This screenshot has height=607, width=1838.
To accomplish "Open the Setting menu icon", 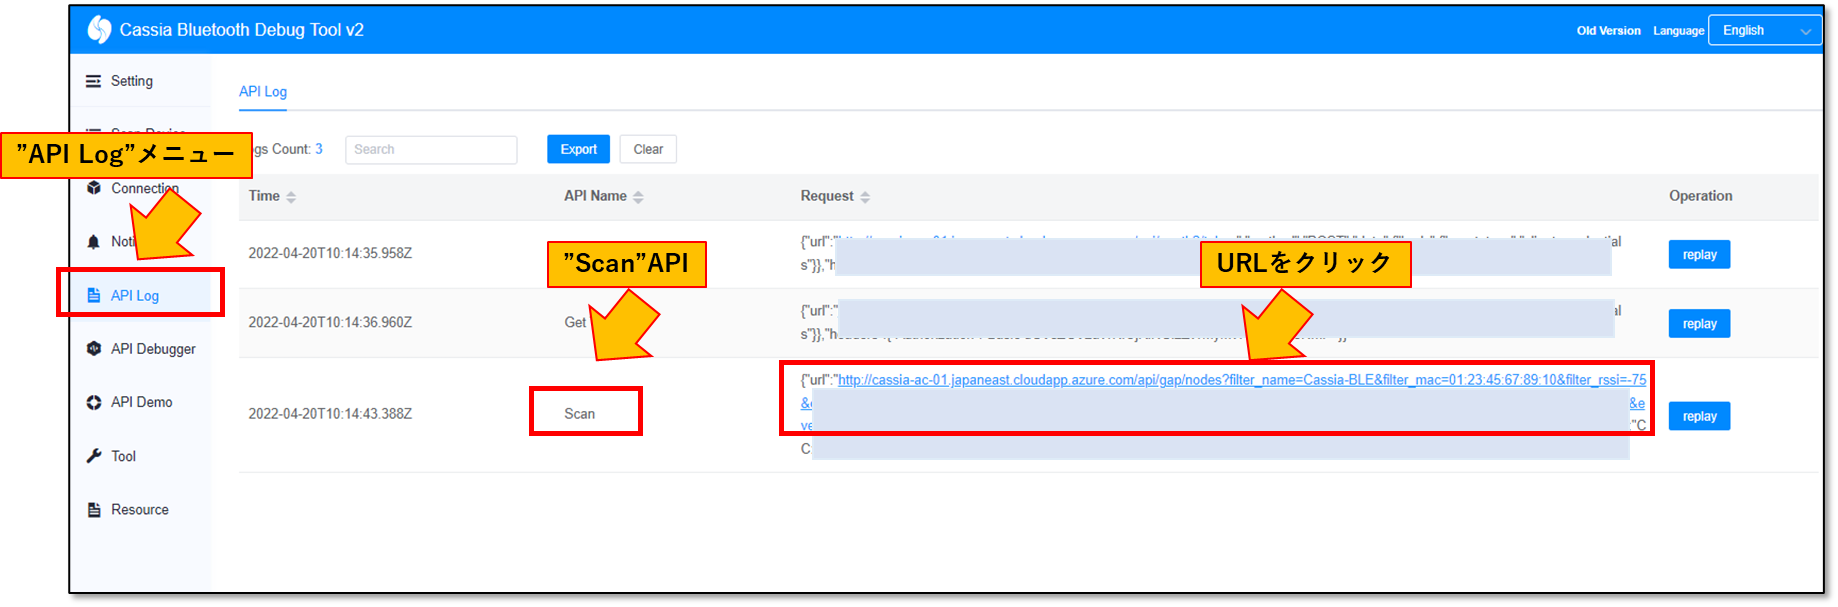I will click(x=93, y=81).
